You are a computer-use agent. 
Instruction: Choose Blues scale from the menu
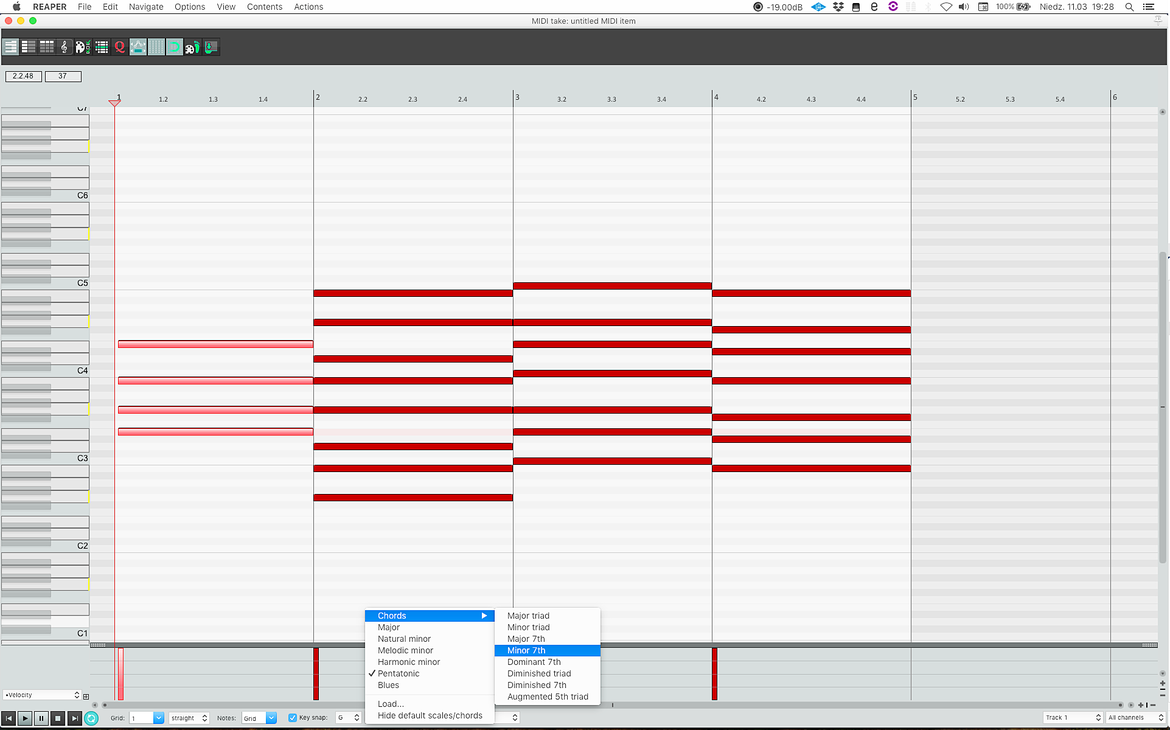tap(429, 685)
